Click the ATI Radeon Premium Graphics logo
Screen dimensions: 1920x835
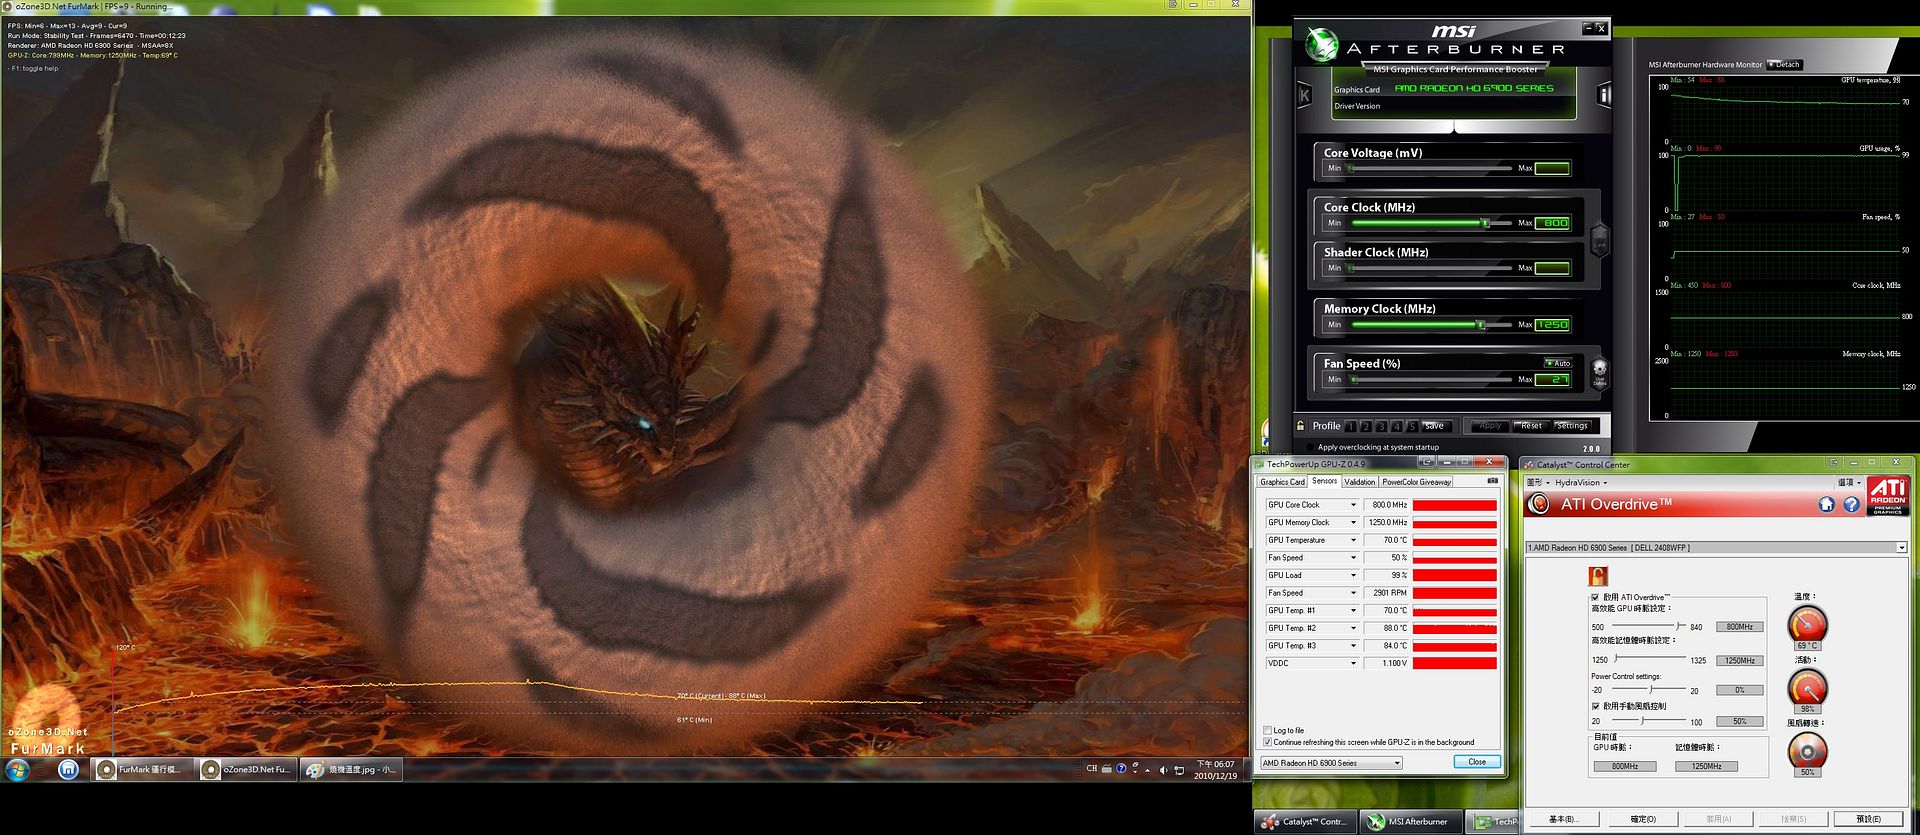point(1888,496)
